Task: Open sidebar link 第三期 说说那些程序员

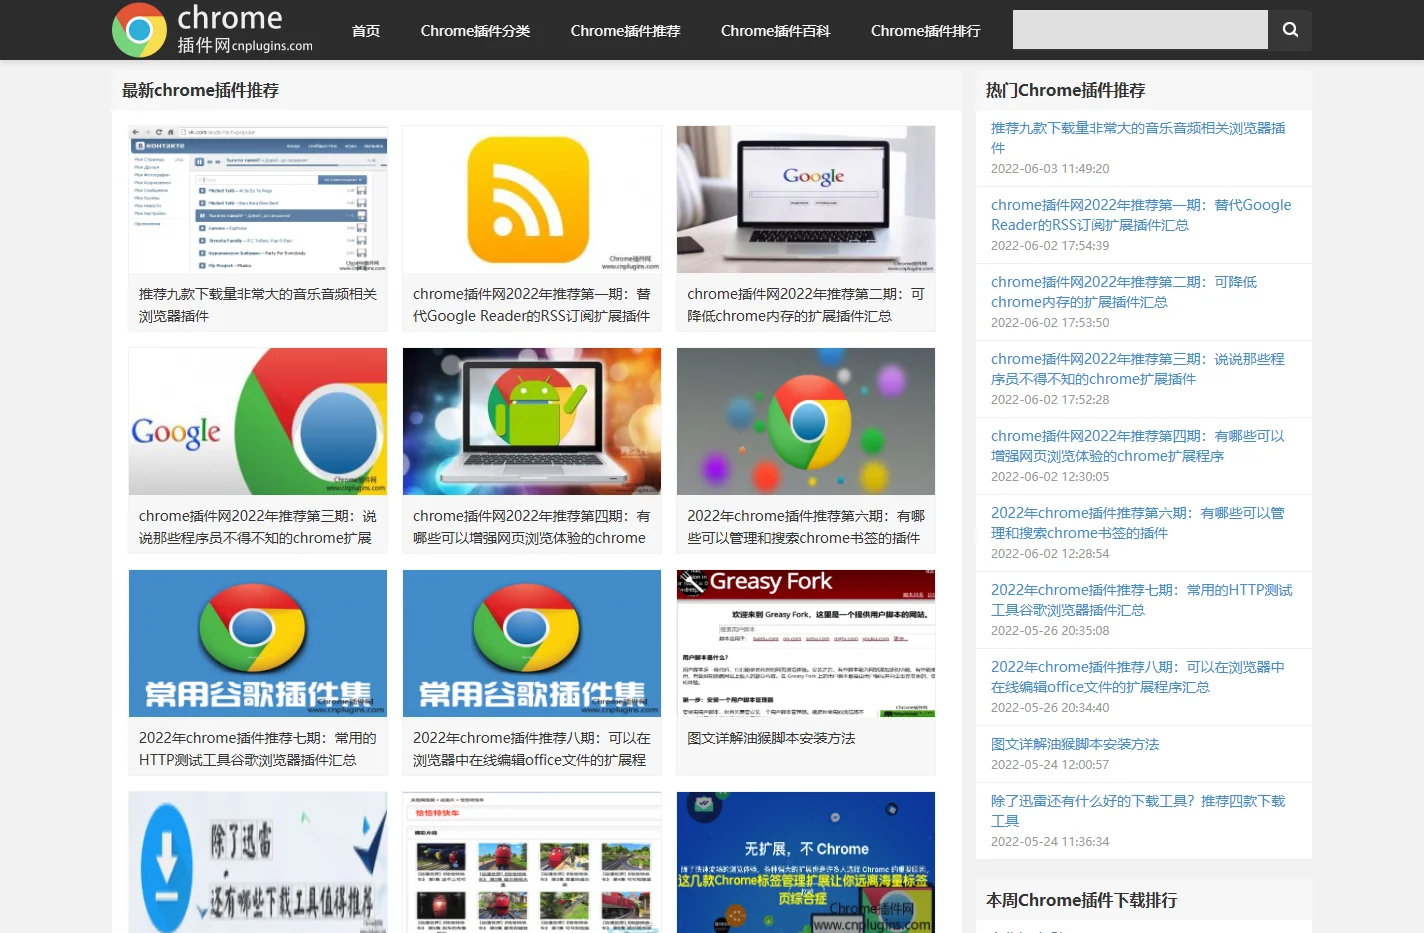Action: (x=1138, y=369)
